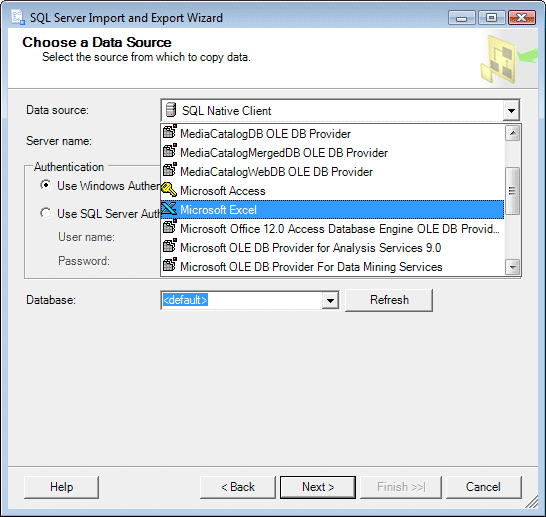Viewport: 546px width, 517px height.
Task: Minimize the wizard window
Action: [462, 17]
